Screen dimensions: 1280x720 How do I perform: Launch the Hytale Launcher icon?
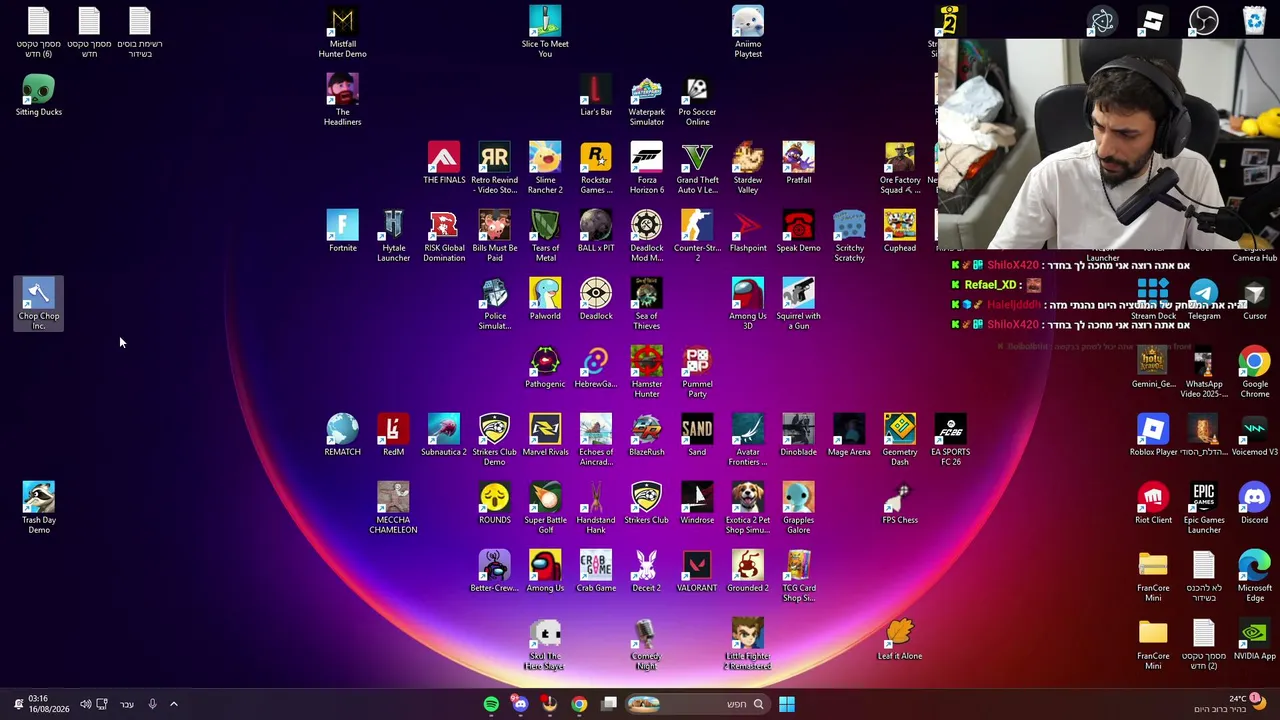pyautogui.click(x=393, y=236)
